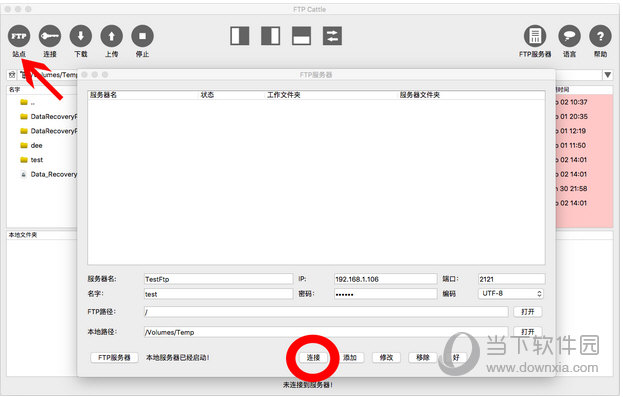Click the 状态 column header
The width and height of the screenshot is (623, 397).
coord(207,95)
